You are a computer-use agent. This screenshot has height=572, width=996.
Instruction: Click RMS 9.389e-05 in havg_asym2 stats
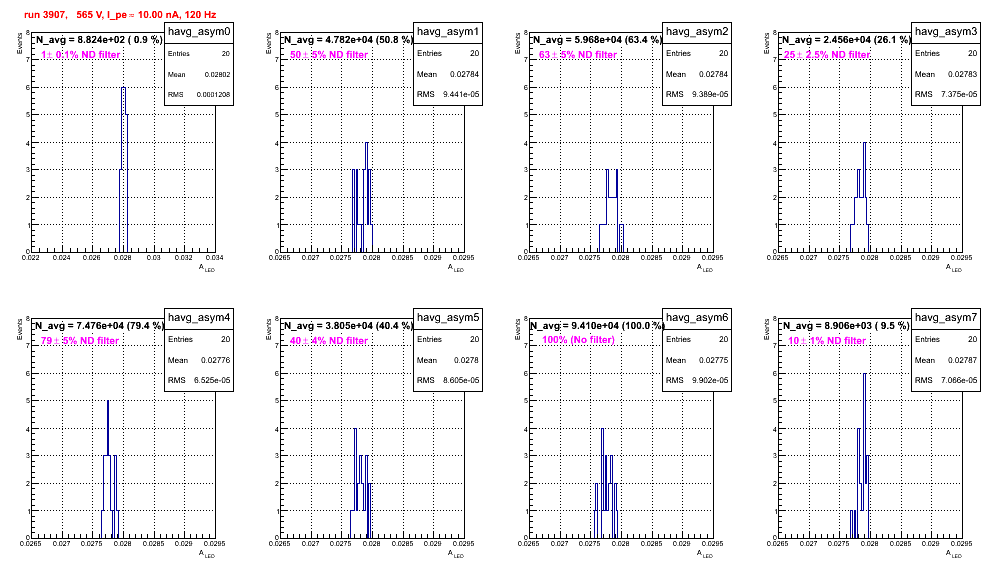(697, 94)
